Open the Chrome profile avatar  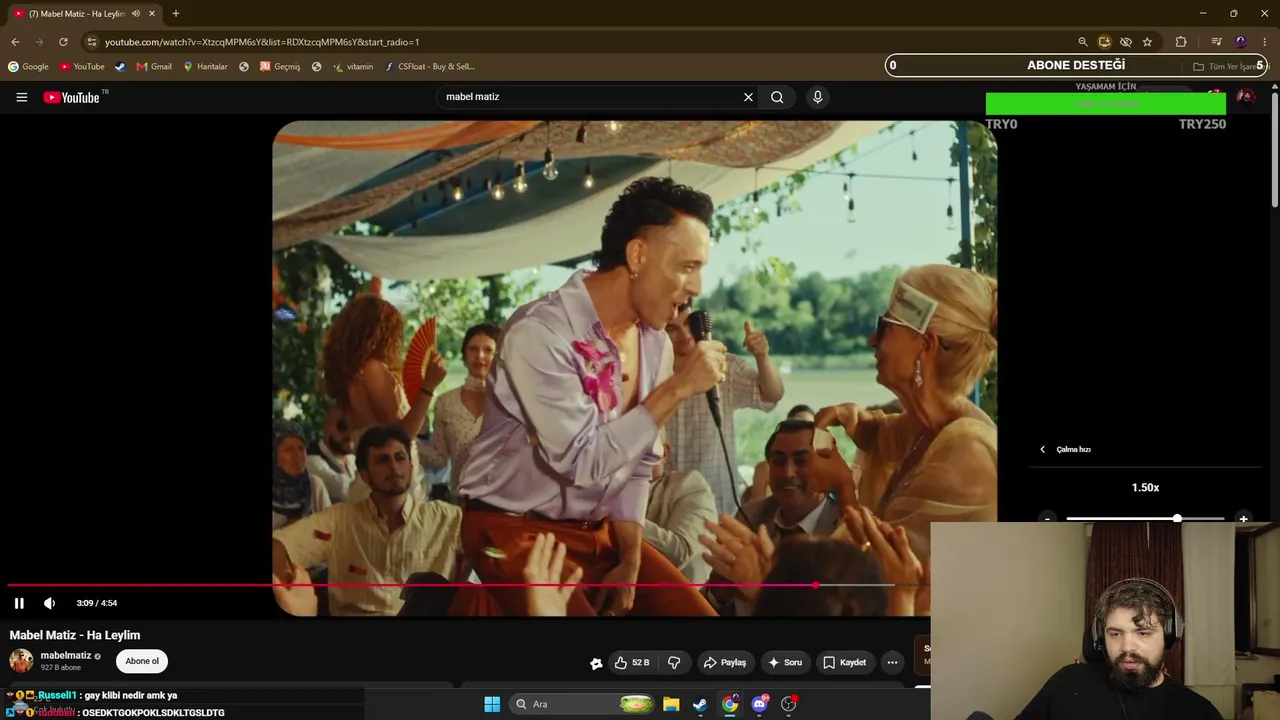(x=1241, y=42)
